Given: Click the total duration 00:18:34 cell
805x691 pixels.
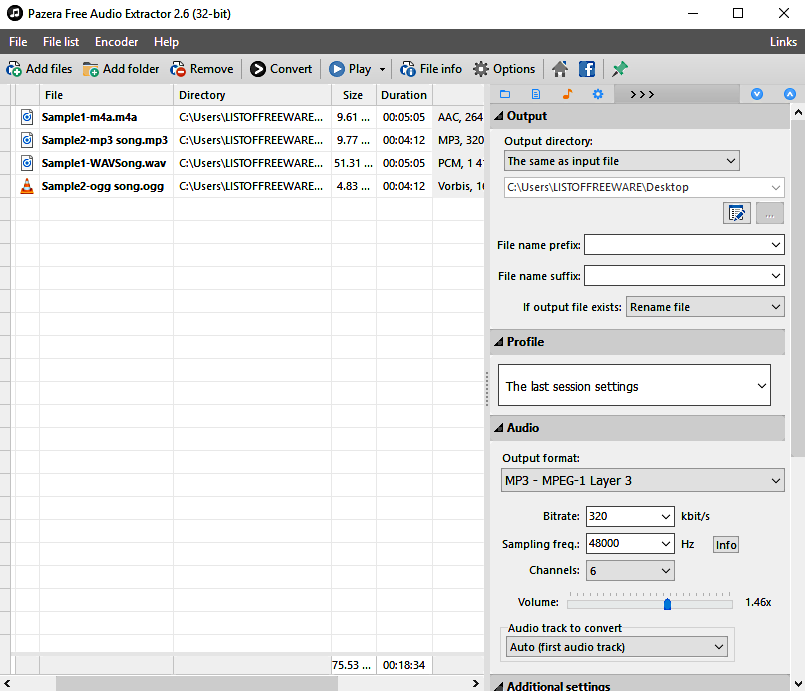Looking at the screenshot, I should tap(404, 665).
